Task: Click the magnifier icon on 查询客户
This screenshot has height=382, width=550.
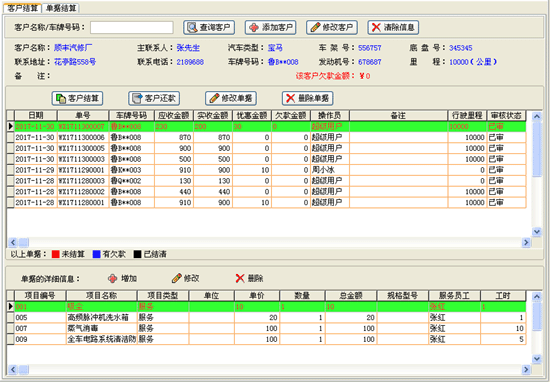Action: tap(192, 27)
